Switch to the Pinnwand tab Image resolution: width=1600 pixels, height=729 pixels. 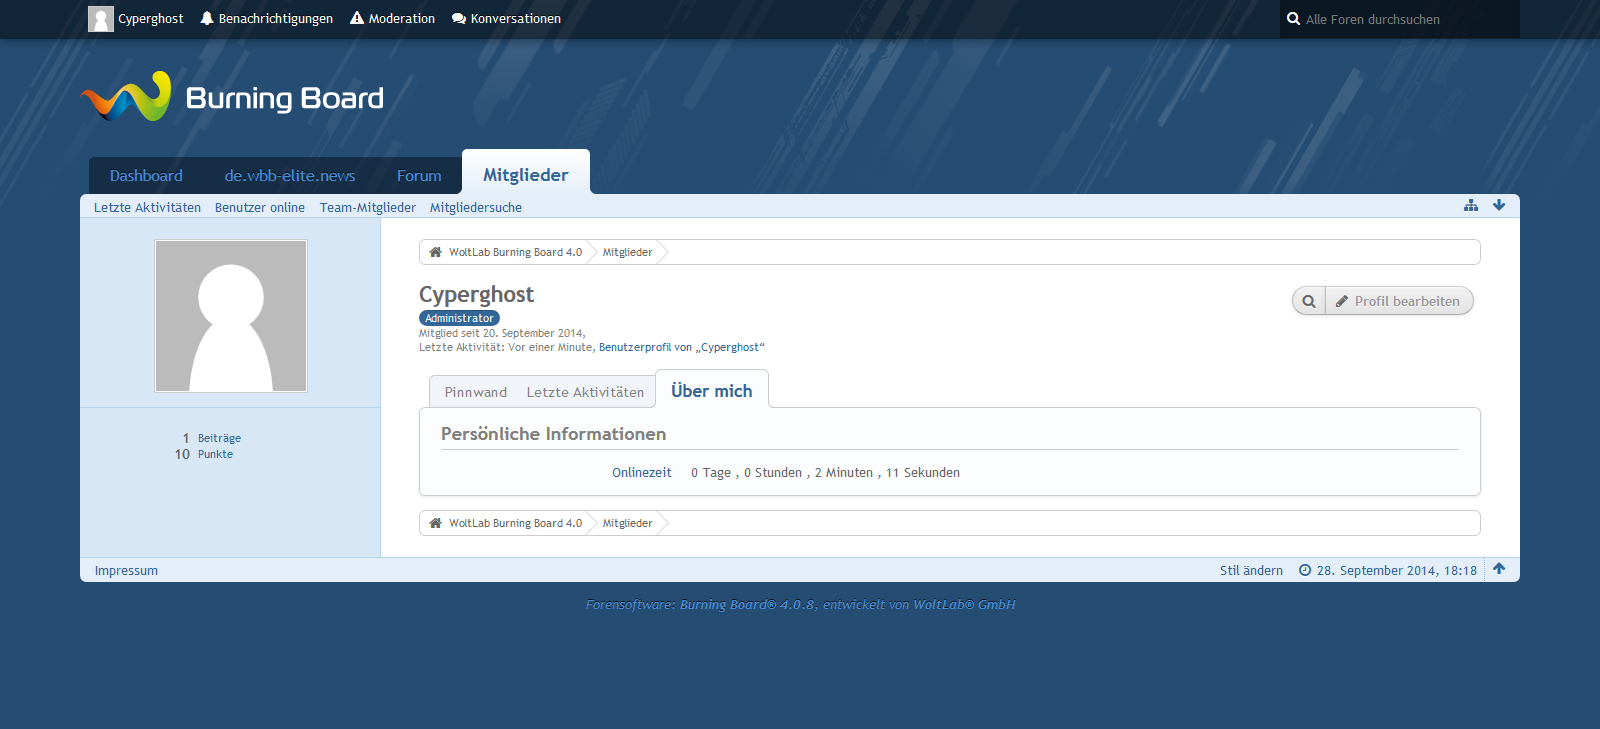pyautogui.click(x=475, y=392)
